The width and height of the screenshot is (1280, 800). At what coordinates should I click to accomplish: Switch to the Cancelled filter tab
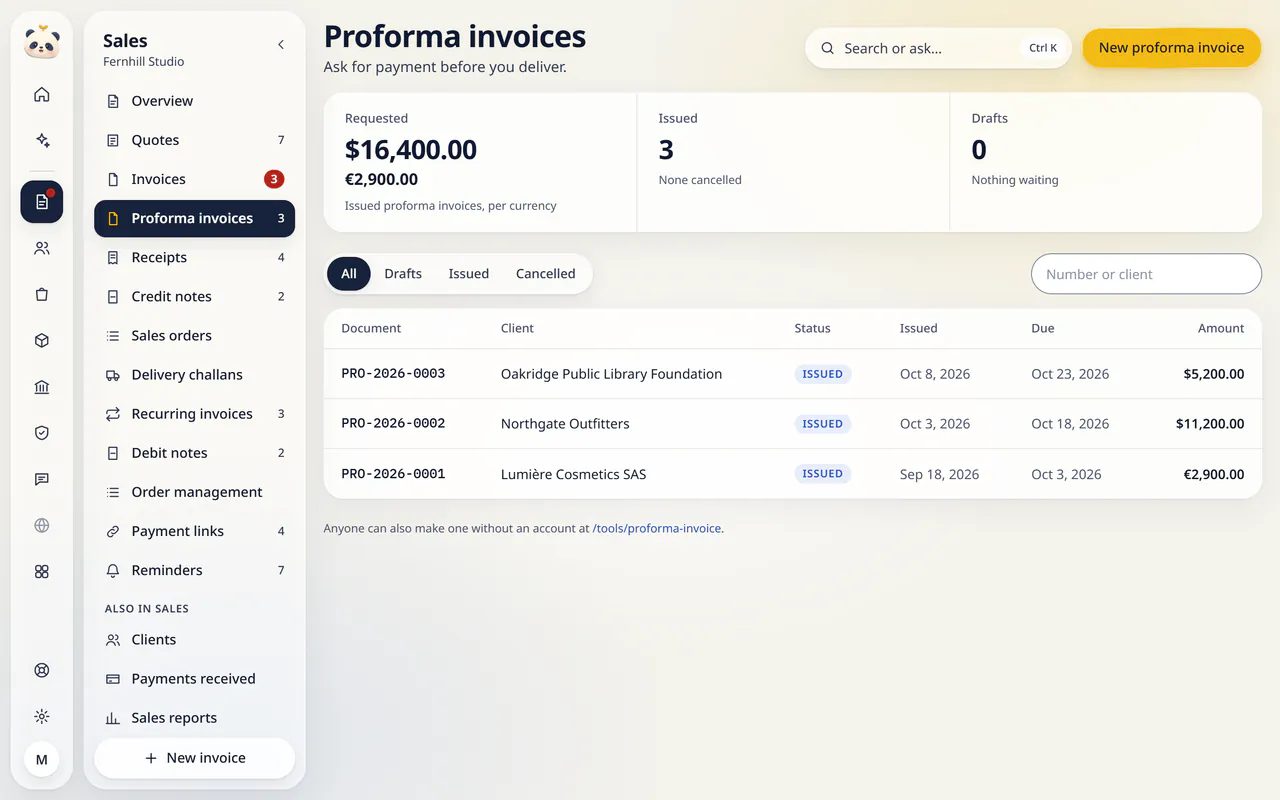click(546, 274)
